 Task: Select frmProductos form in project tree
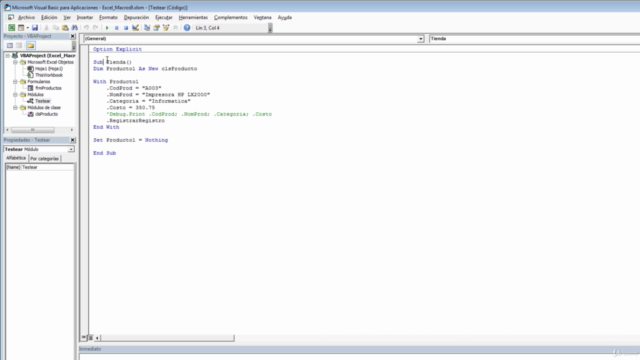tap(48, 88)
